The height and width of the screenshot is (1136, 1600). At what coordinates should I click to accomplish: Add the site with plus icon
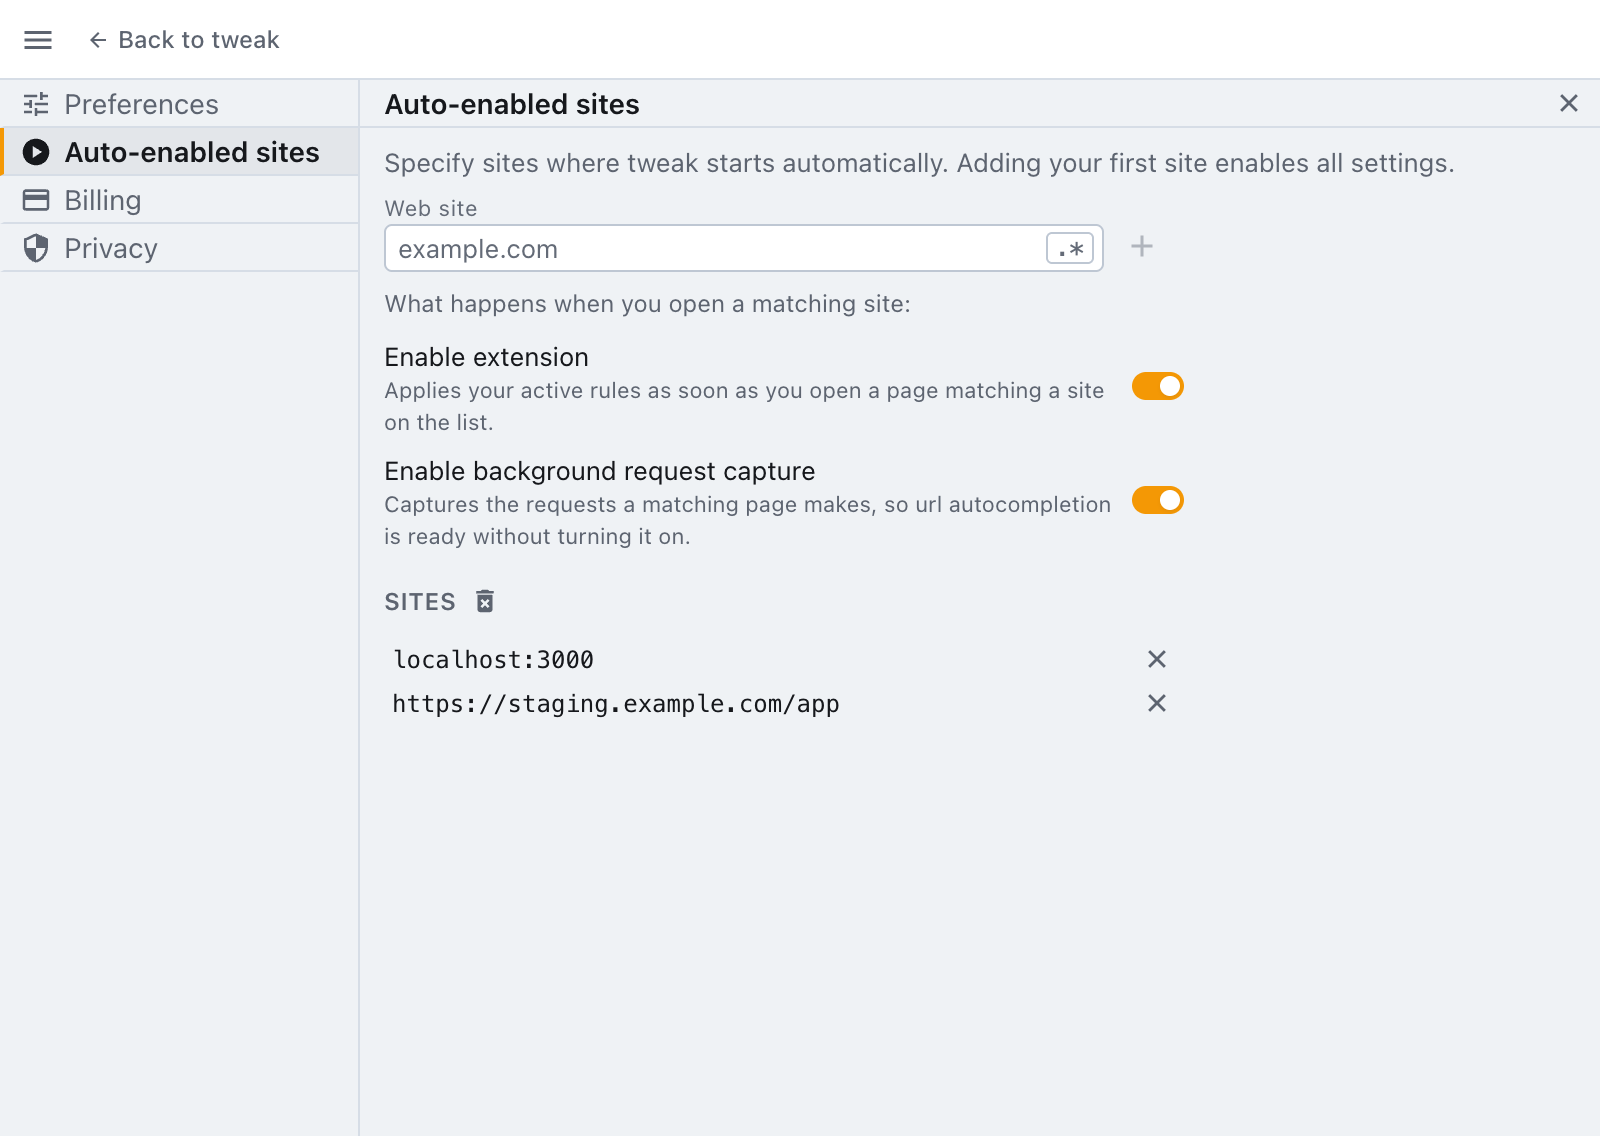pyautogui.click(x=1142, y=246)
